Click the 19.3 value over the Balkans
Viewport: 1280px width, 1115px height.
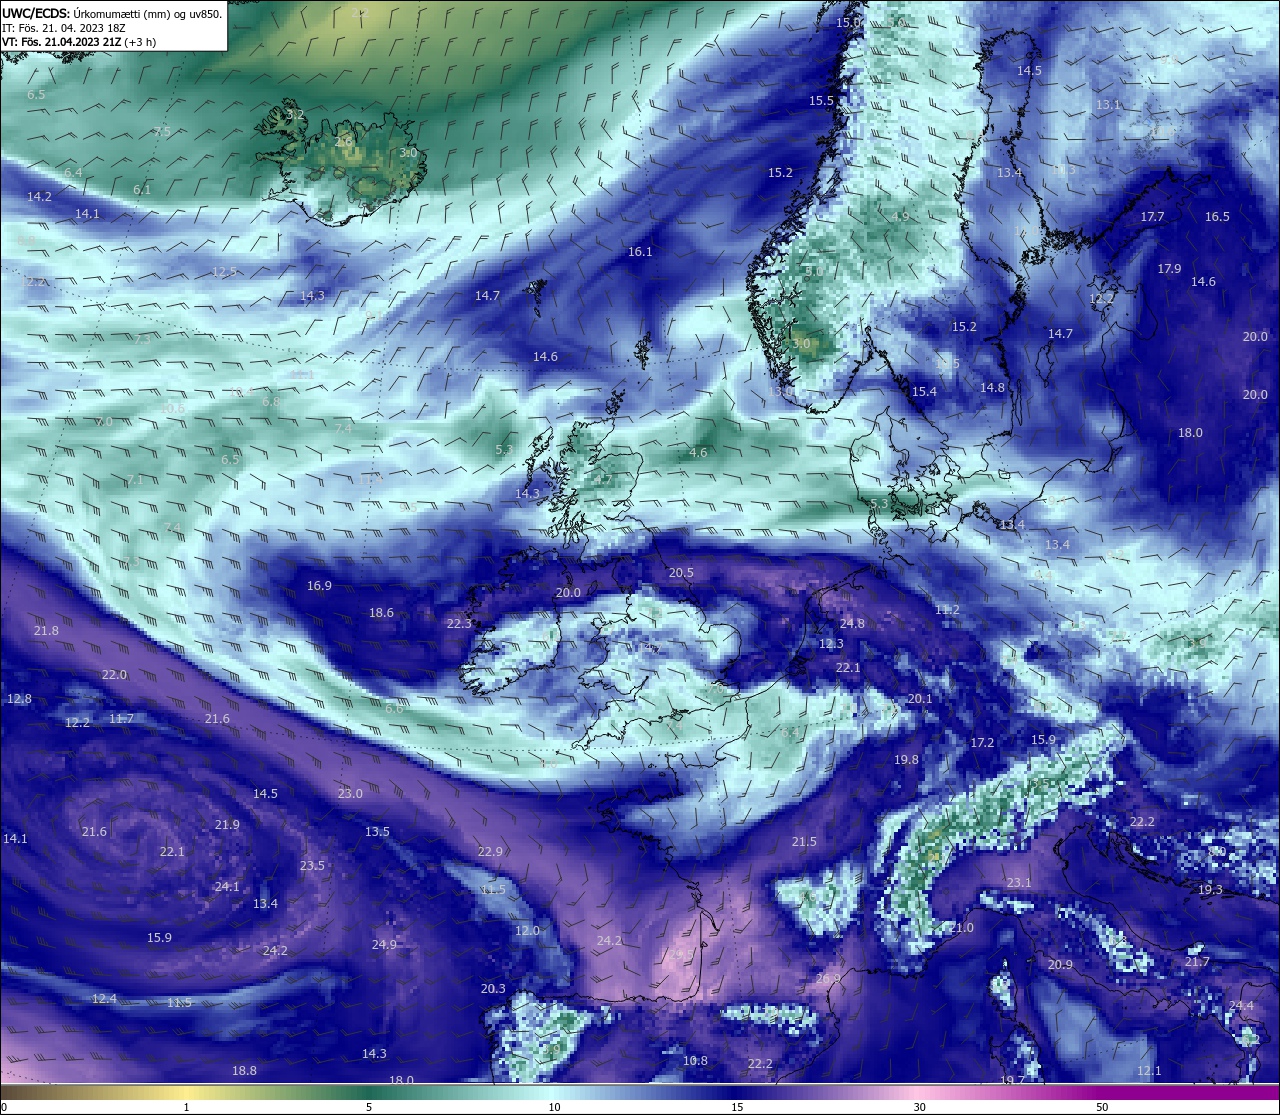[1210, 890]
